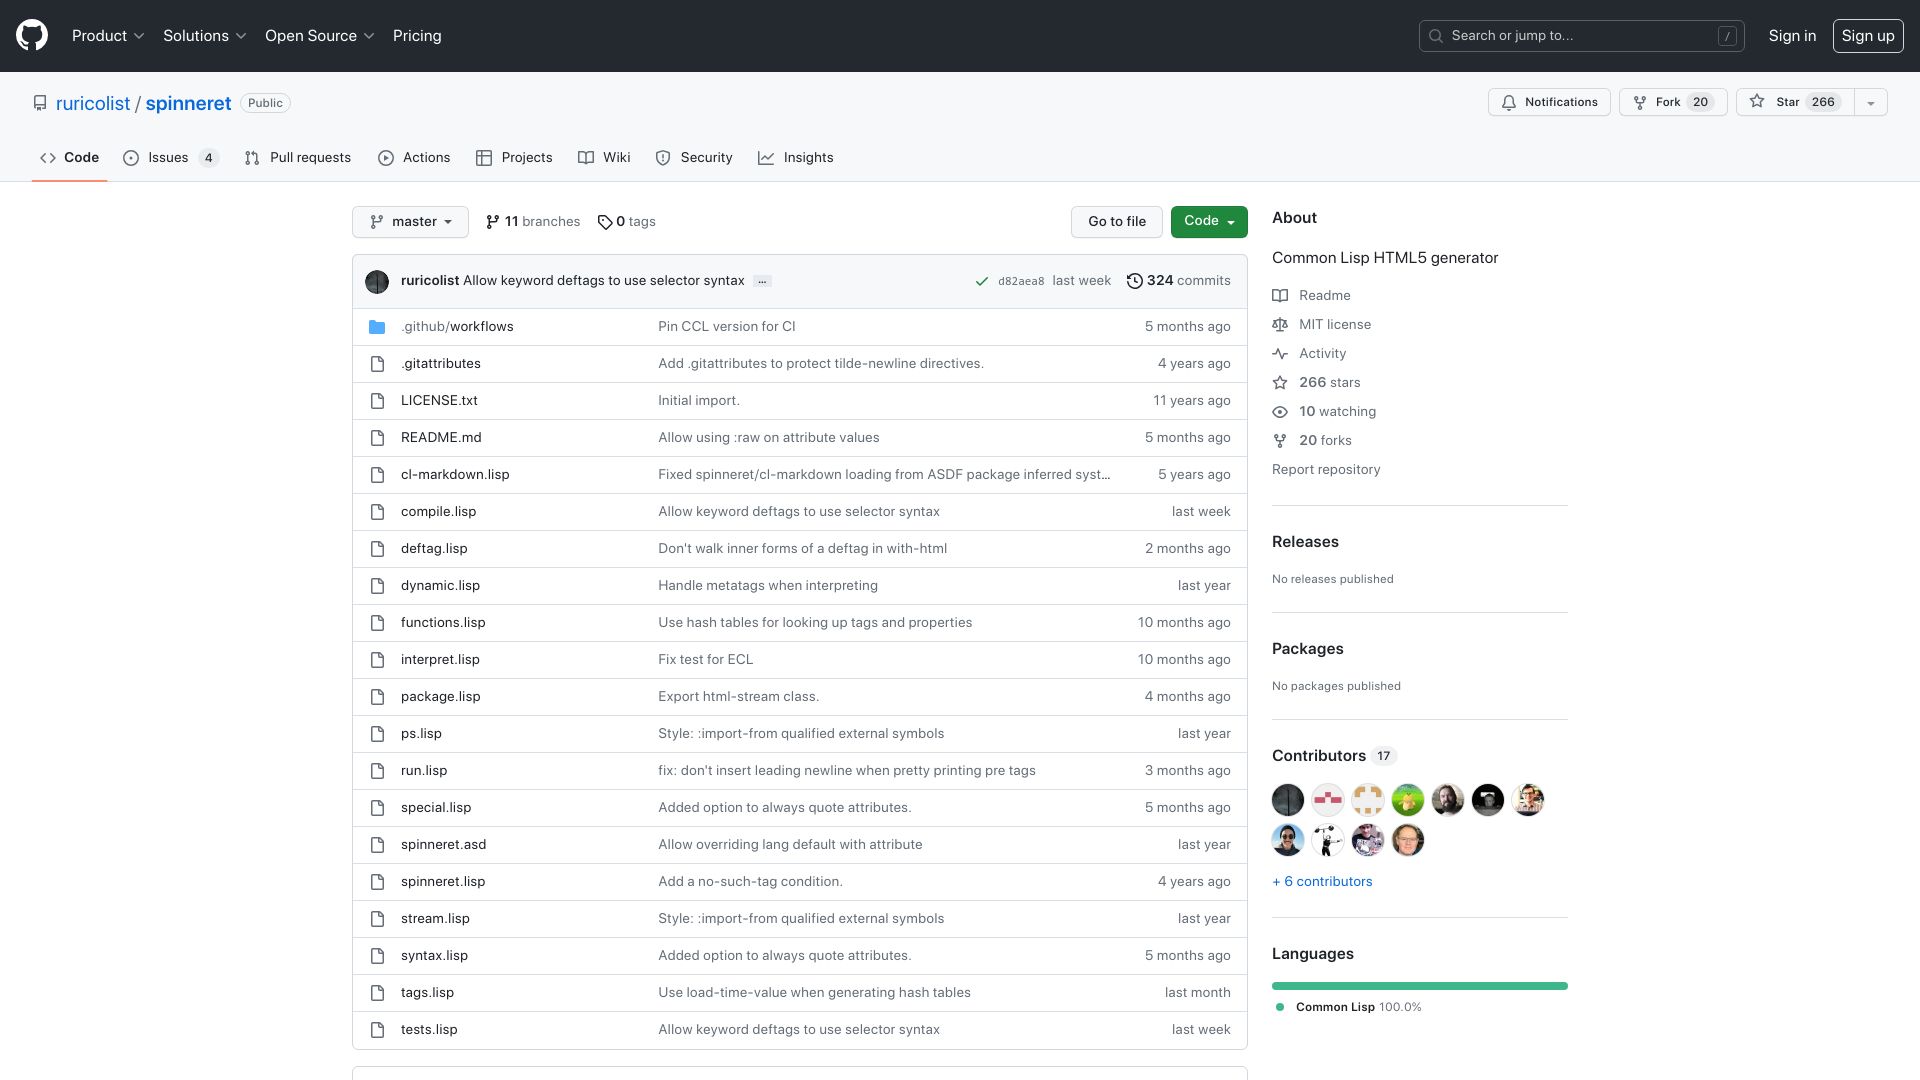Click the green commit status checkmark
Viewport: 1920px width, 1080px height.
982,281
